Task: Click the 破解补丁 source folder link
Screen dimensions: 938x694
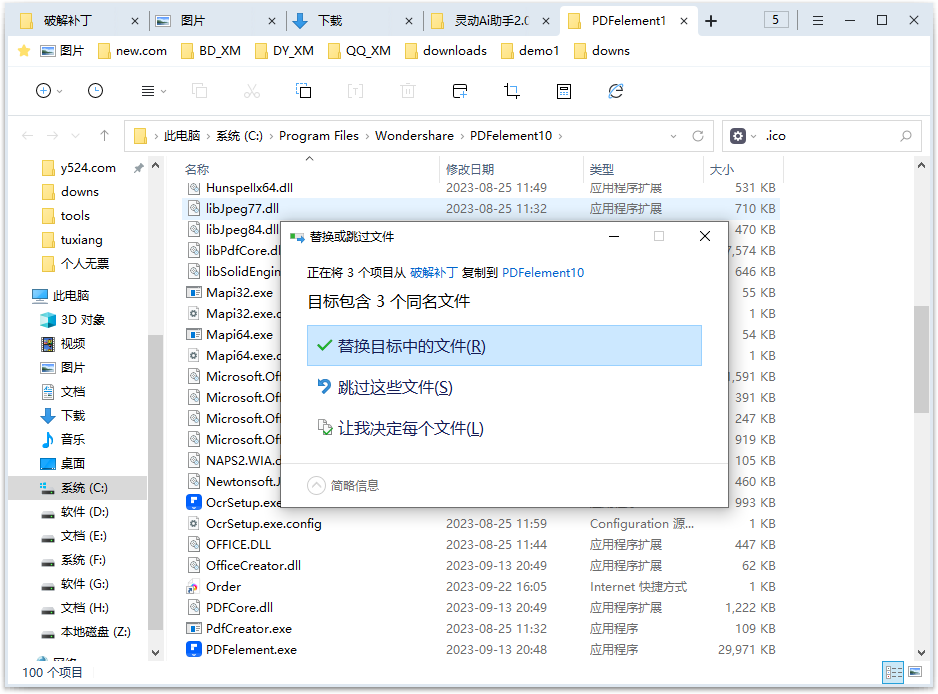Action: pyautogui.click(x=434, y=273)
